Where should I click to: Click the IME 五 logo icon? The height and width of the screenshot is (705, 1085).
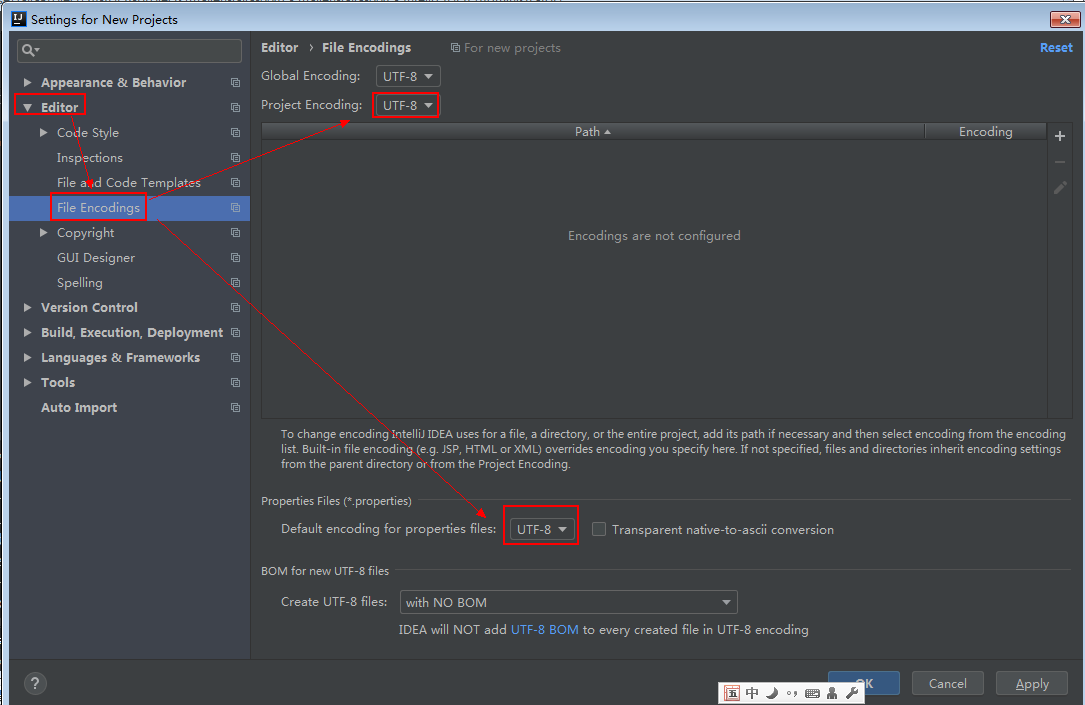pos(732,693)
